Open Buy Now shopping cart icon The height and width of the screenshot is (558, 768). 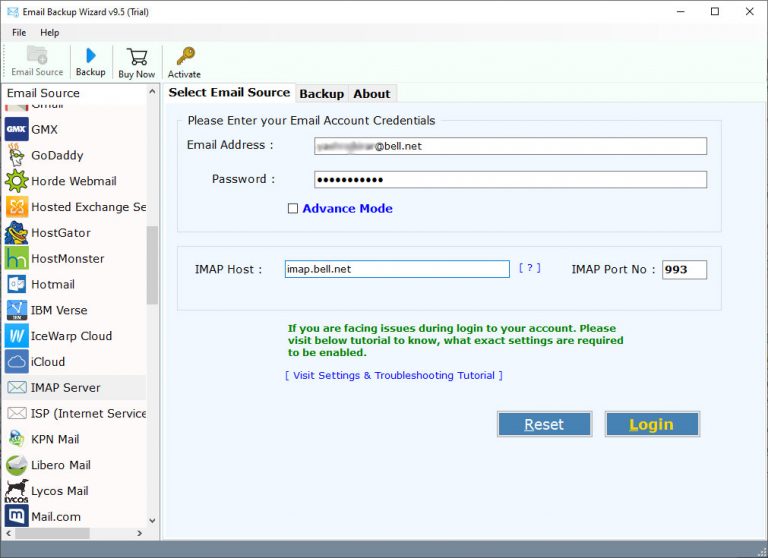(137, 56)
